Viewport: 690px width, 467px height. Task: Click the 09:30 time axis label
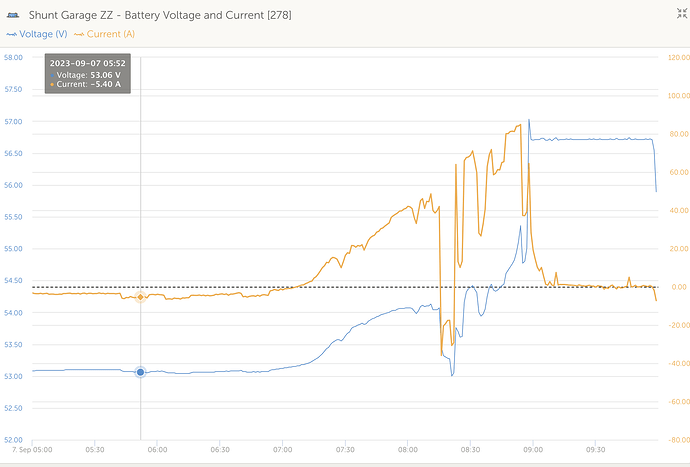595,450
